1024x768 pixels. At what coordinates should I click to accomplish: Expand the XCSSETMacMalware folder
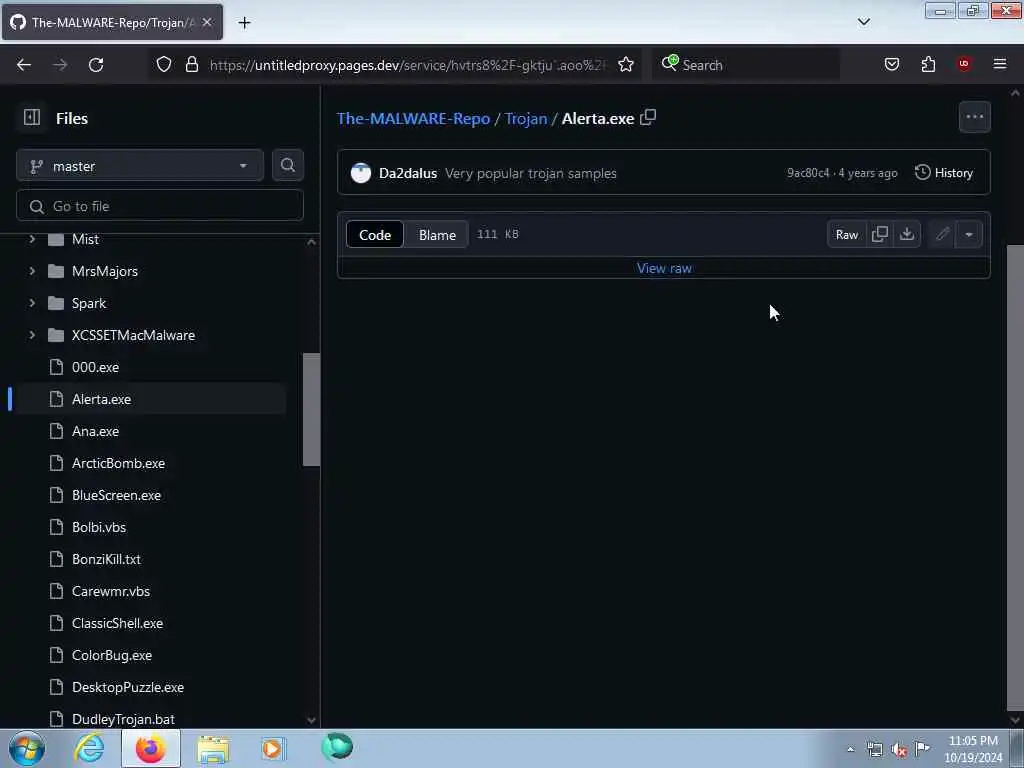32,335
